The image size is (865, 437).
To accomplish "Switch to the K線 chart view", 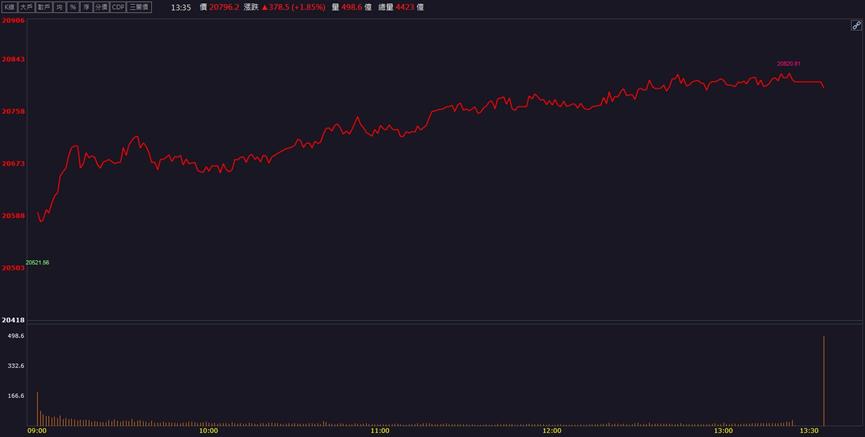I will click(9, 7).
